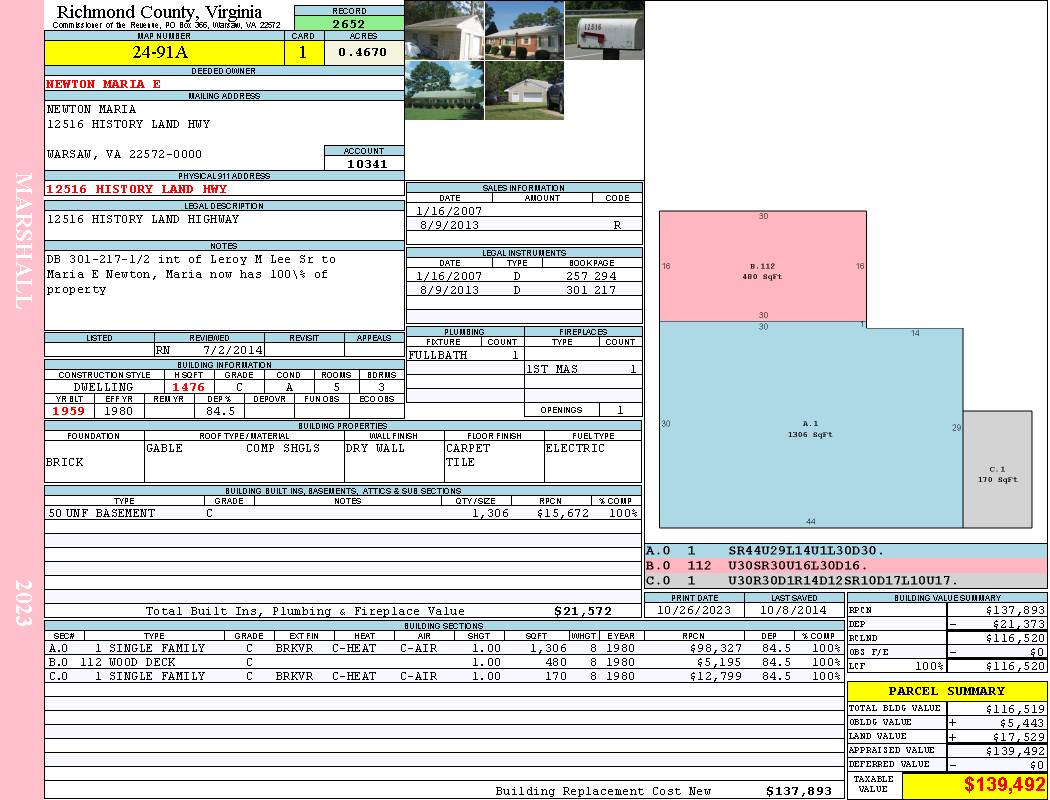Click the red taxable value $139,492

click(x=1004, y=785)
